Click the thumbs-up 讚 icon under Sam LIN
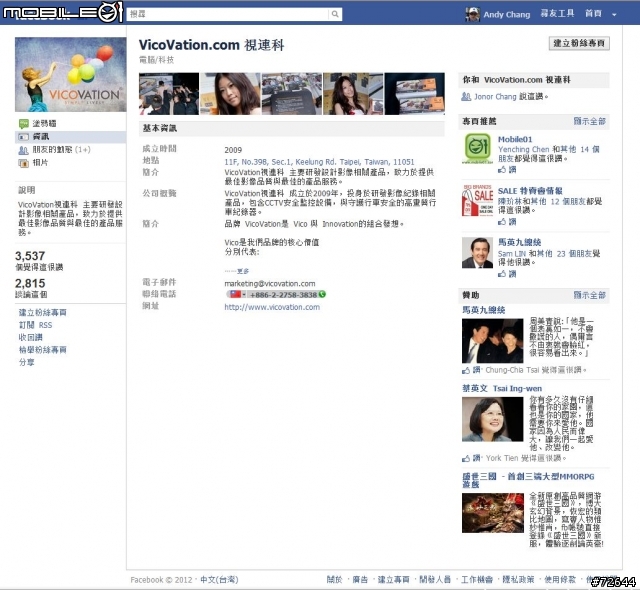 coord(502,274)
